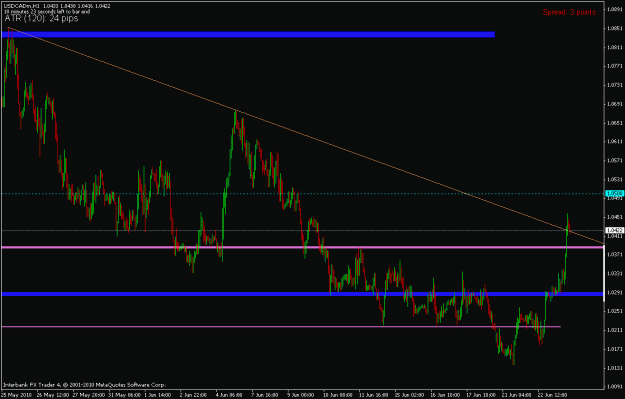The image size is (625, 399).
Task: Select the thick pink horizontal line near 1.0391
Action: (303, 247)
